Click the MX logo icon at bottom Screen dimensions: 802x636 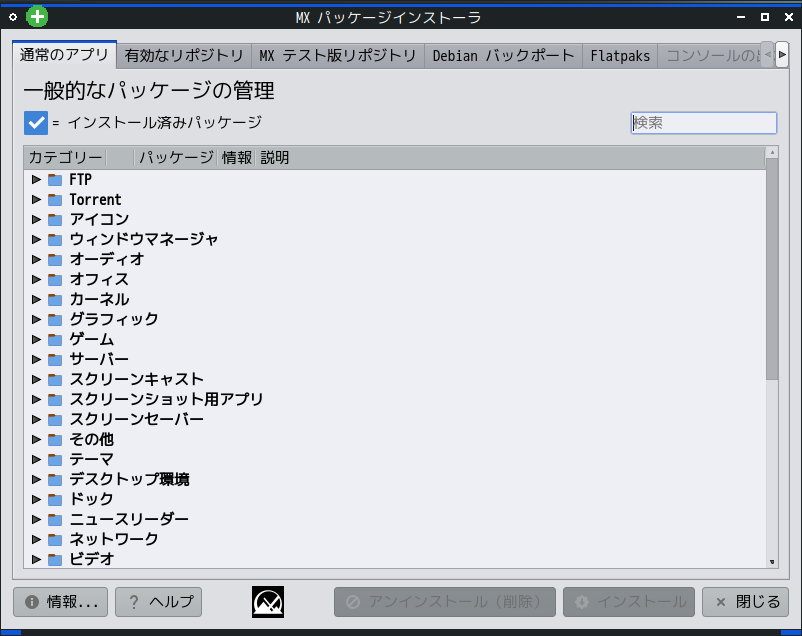tap(268, 602)
